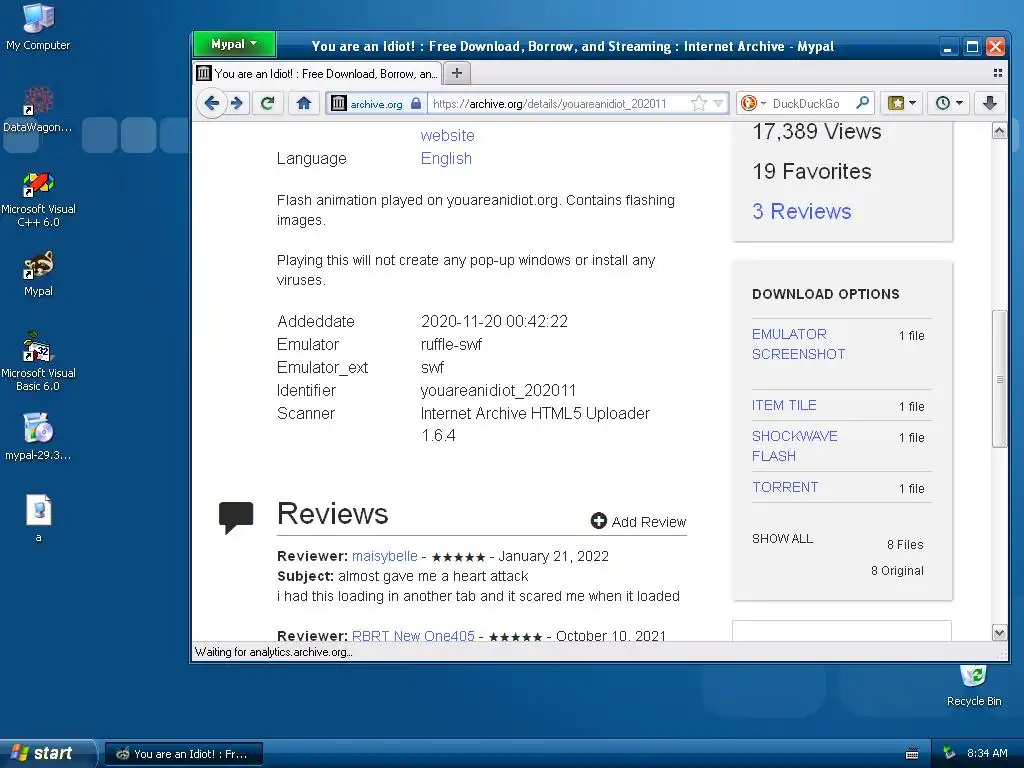Click the search magnifier icon
Viewport: 1024px width, 768px height.
pos(863,103)
